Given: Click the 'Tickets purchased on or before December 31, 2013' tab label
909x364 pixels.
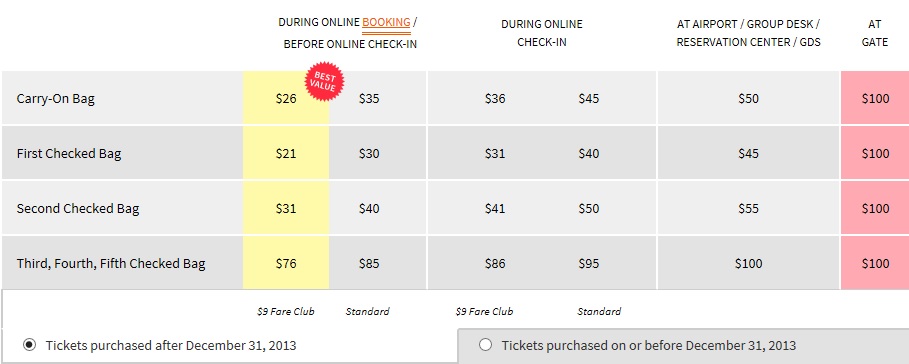Looking at the screenshot, I should coord(649,345).
